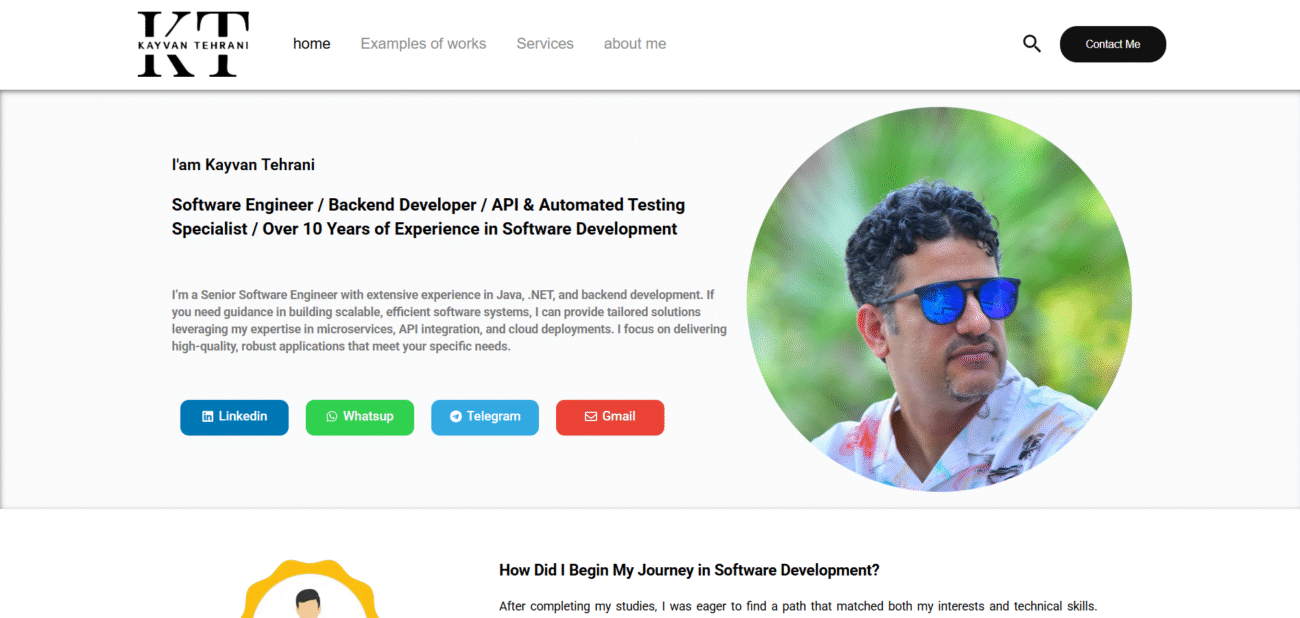Open the blue Linkedin button

234,417
